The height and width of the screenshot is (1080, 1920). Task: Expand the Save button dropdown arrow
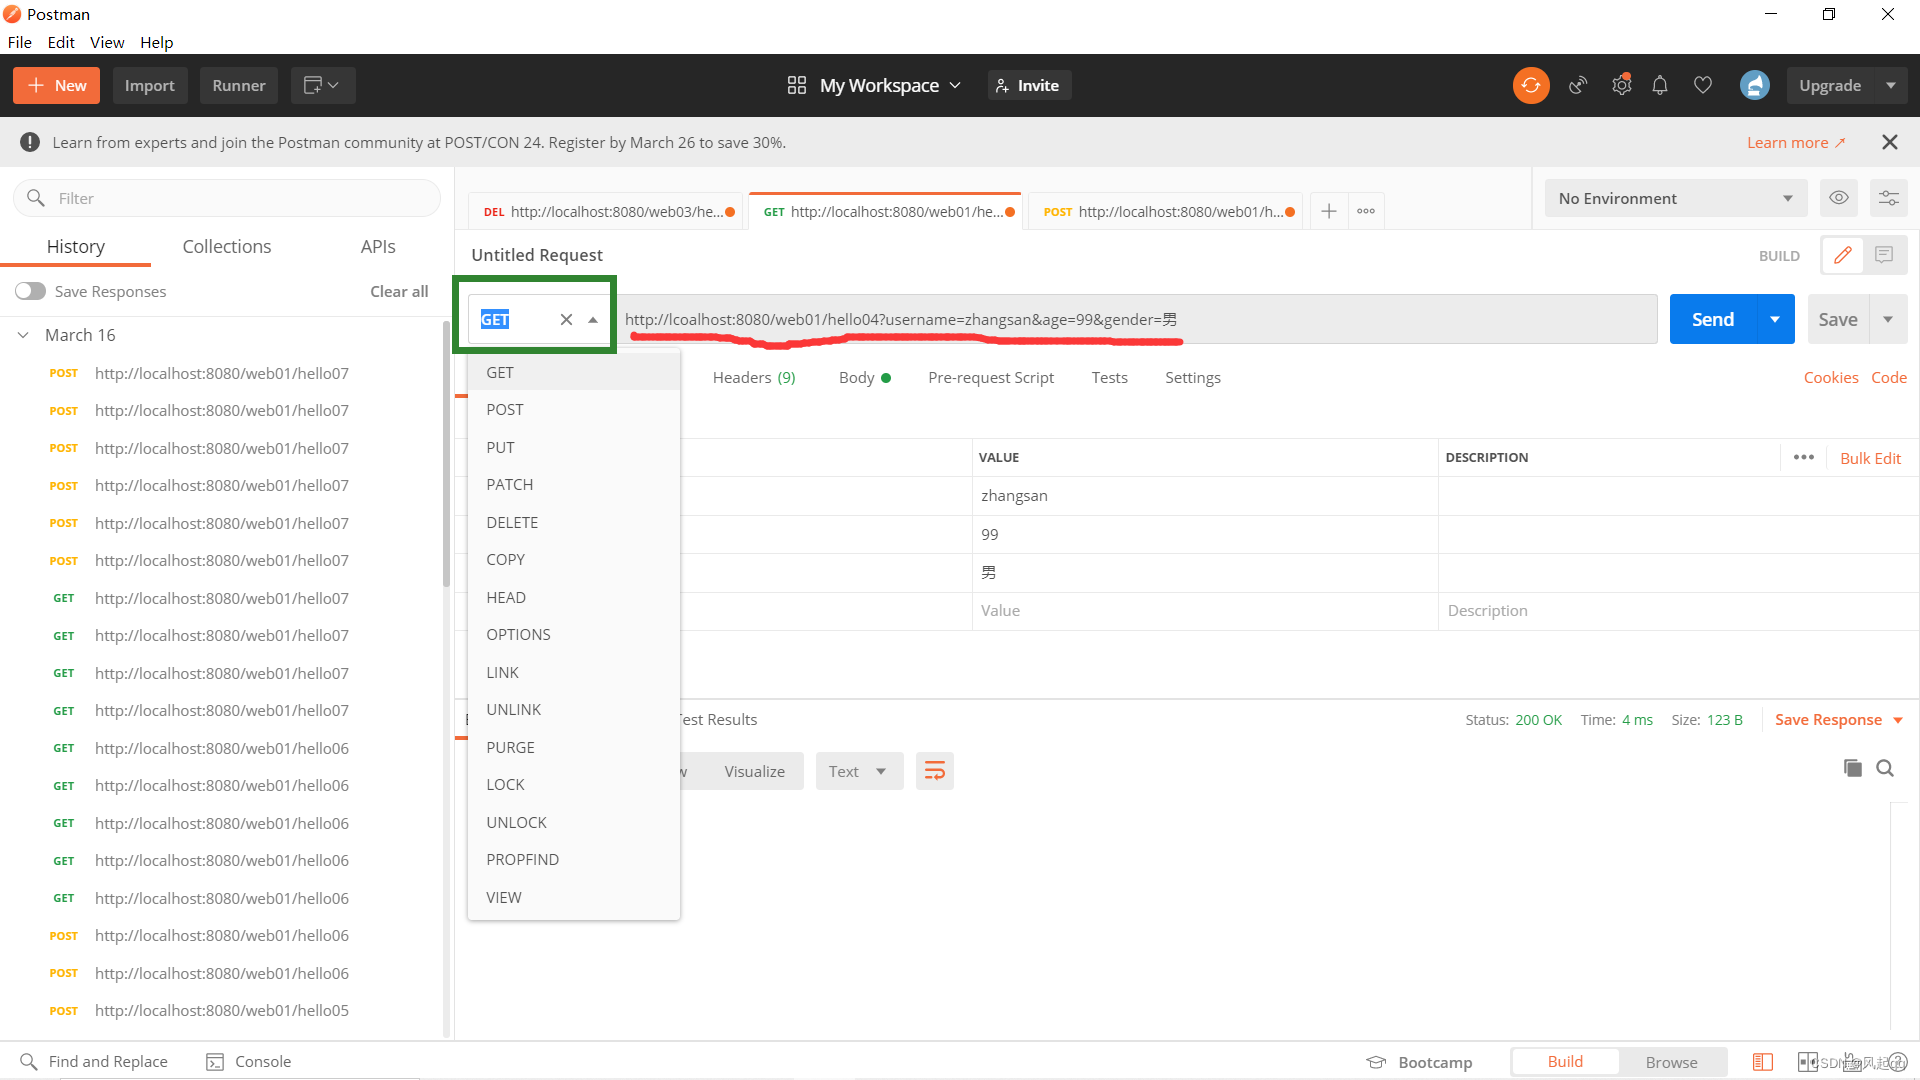1887,320
